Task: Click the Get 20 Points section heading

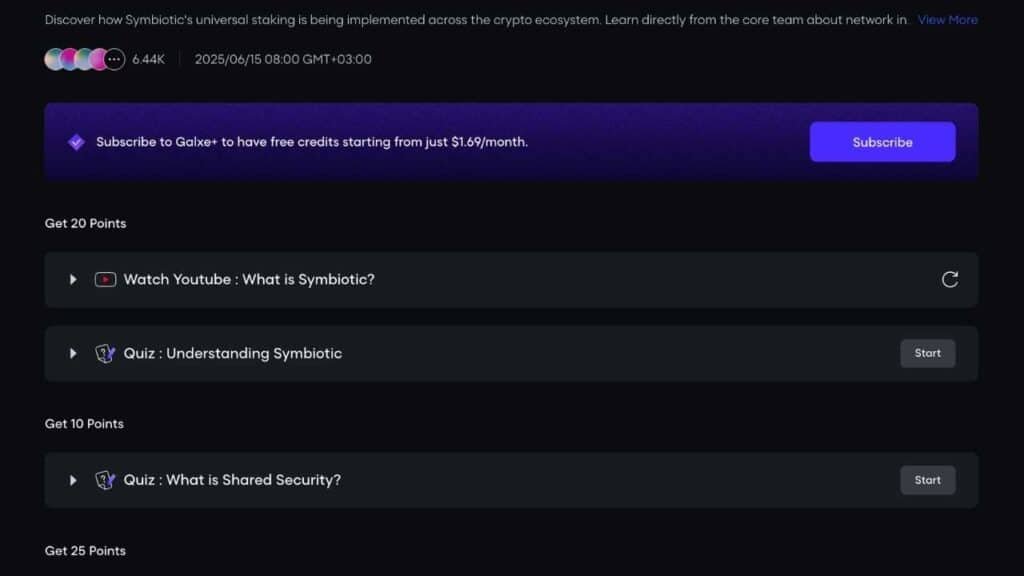Action: [x=85, y=223]
